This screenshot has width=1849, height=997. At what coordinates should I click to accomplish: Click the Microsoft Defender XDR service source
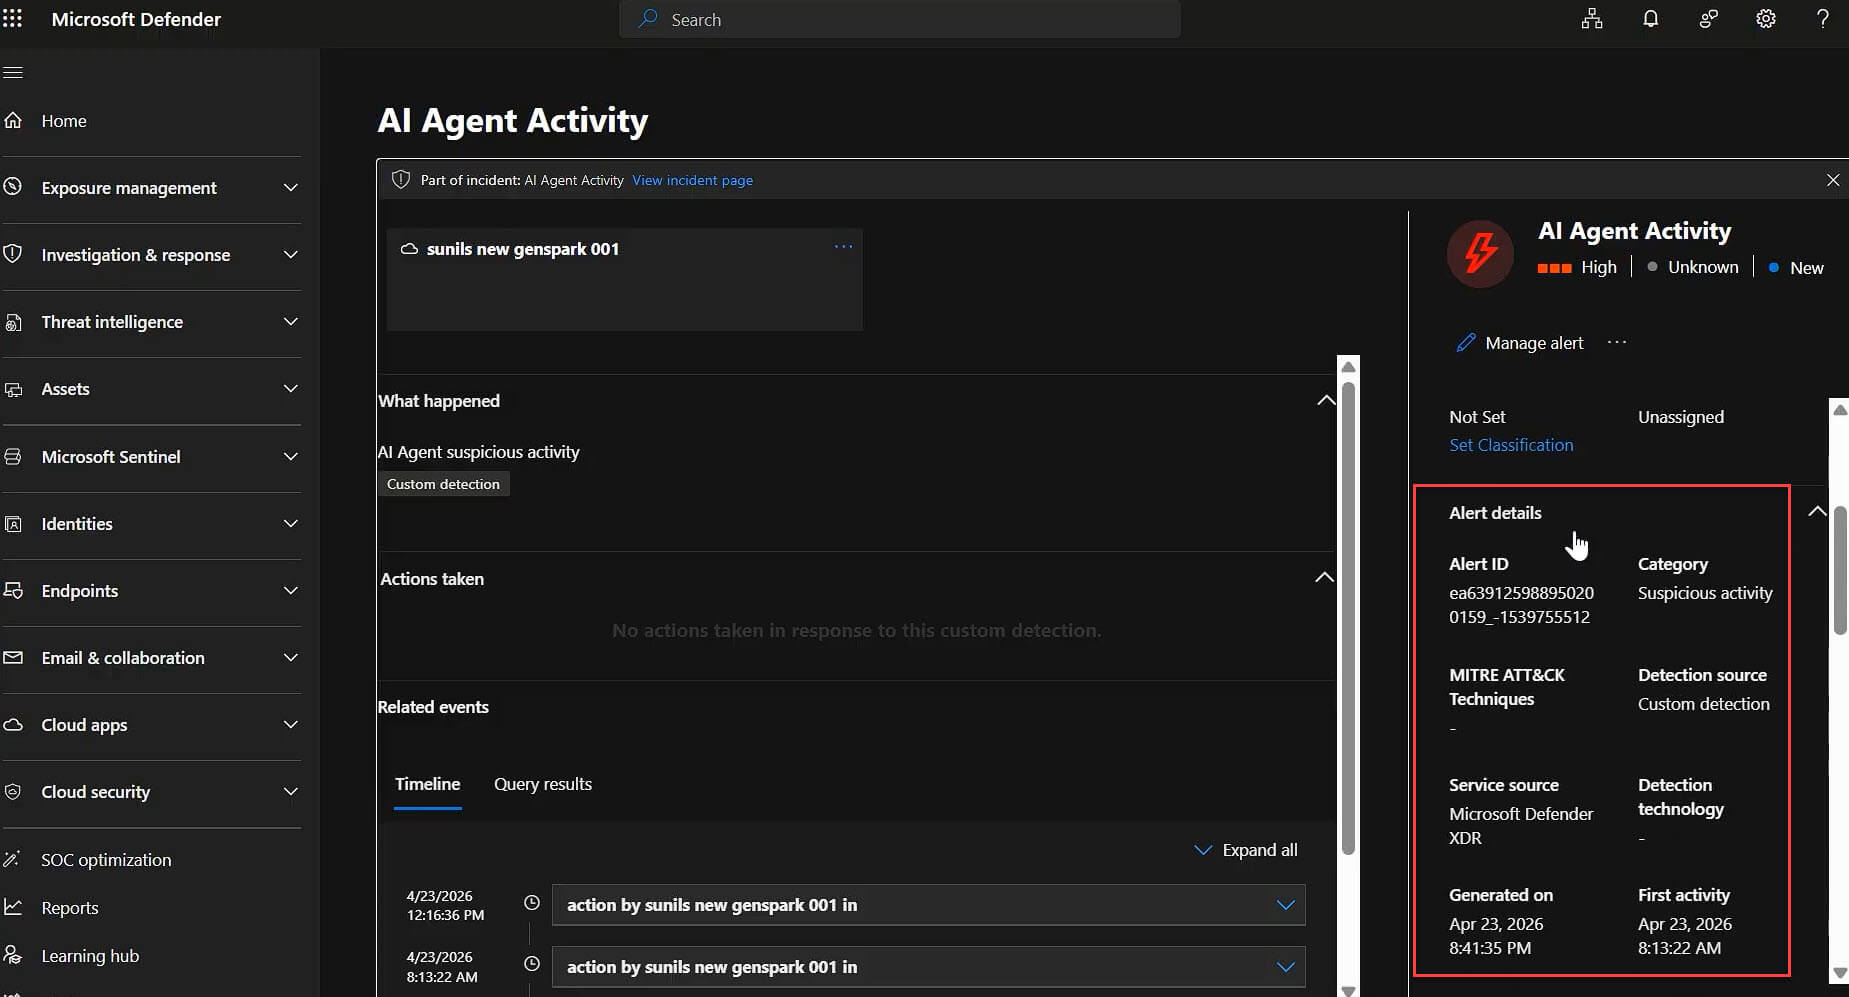[x=1521, y=826]
